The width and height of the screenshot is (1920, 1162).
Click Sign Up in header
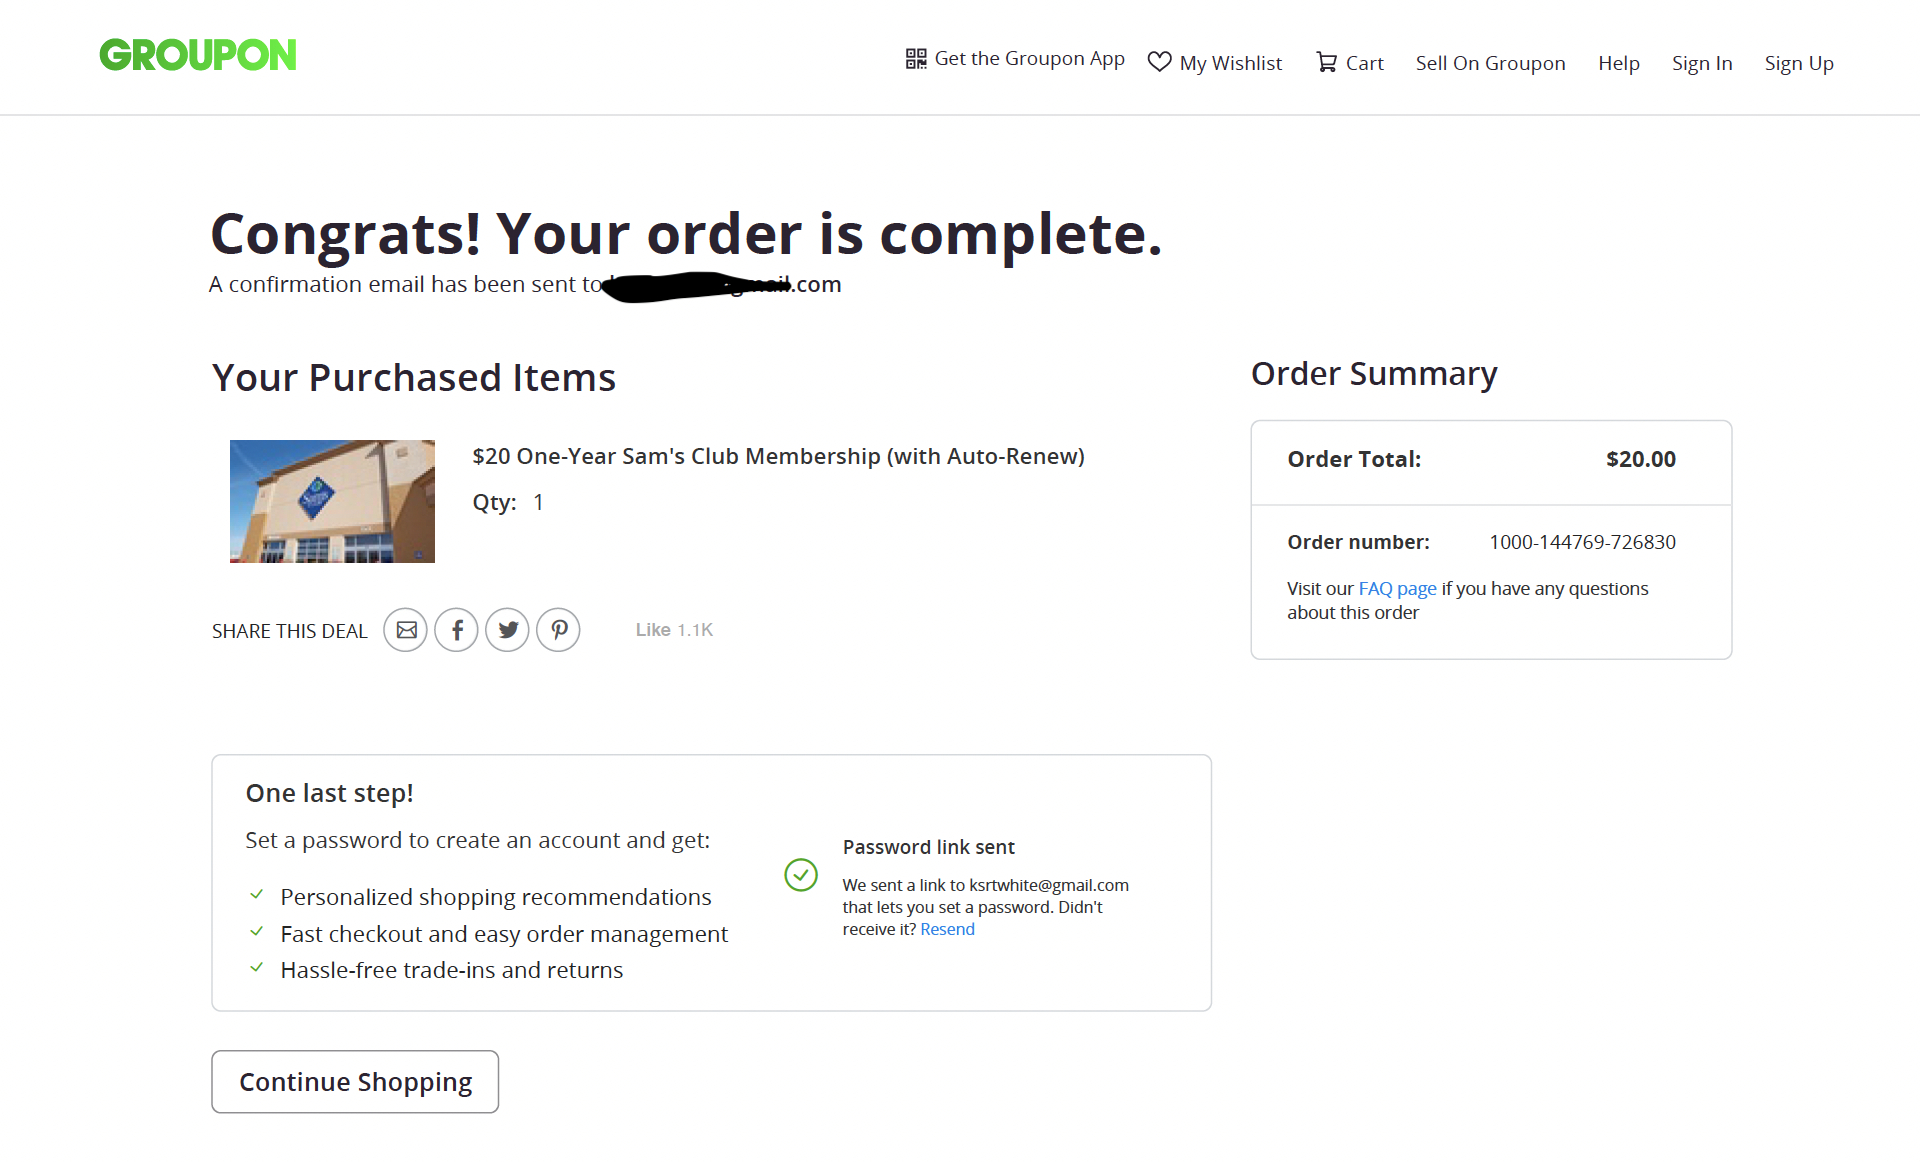coord(1798,63)
